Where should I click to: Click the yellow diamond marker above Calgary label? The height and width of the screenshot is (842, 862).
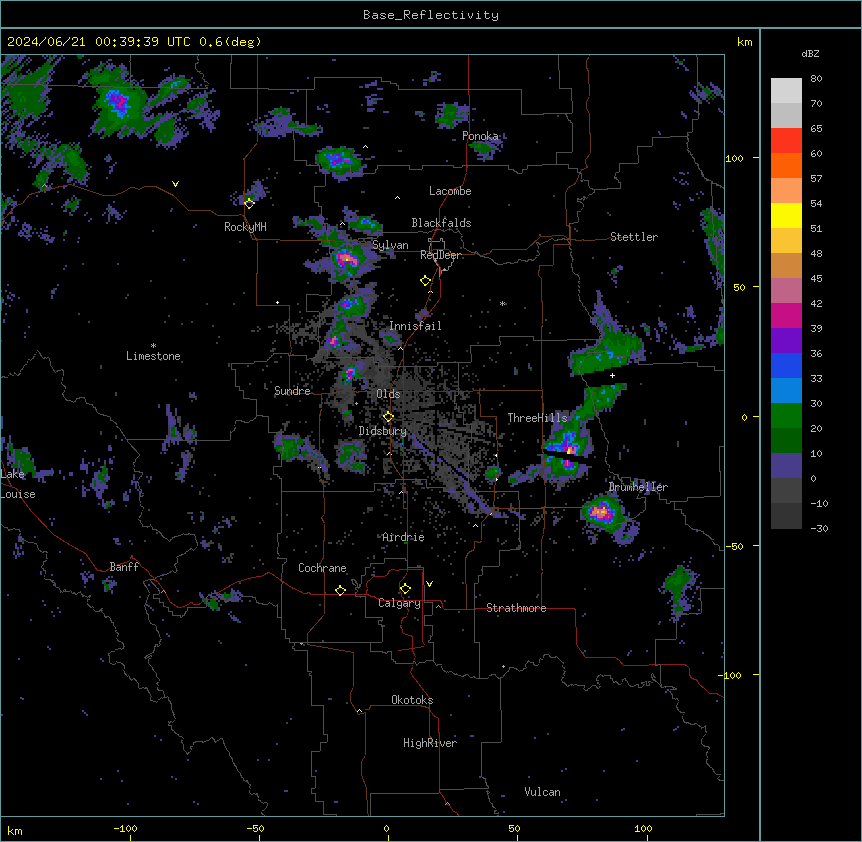pyautogui.click(x=405, y=589)
